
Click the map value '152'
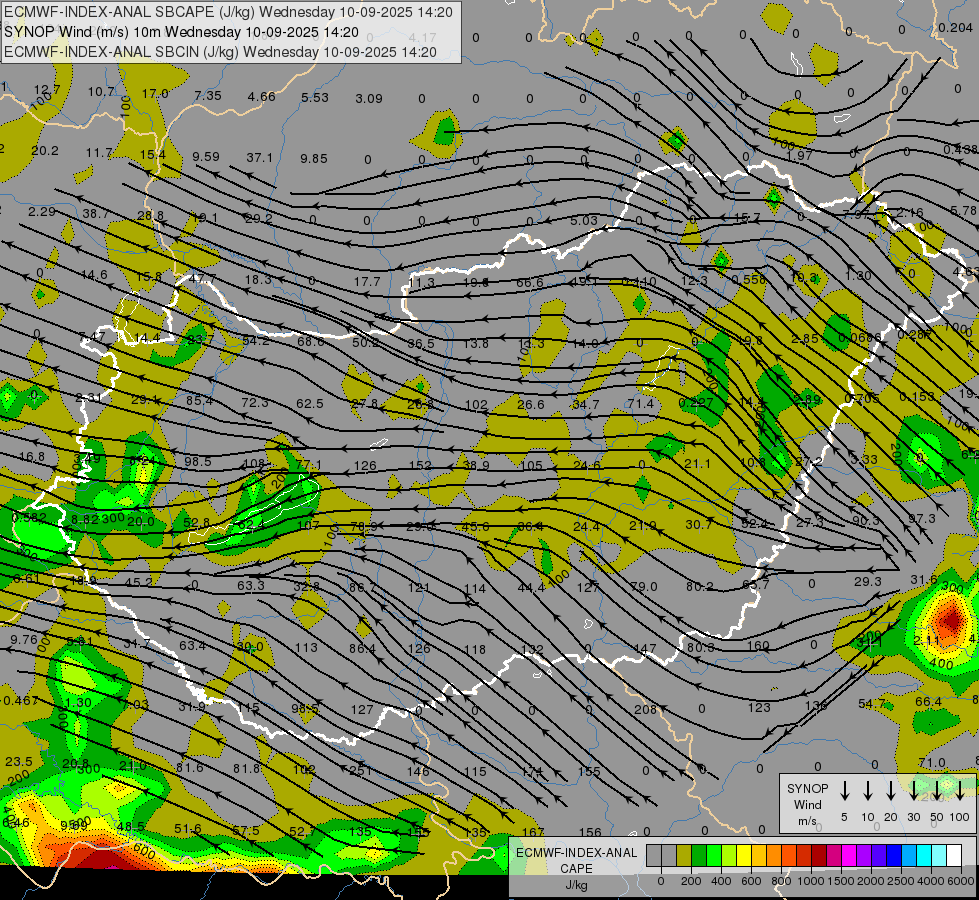(x=420, y=465)
